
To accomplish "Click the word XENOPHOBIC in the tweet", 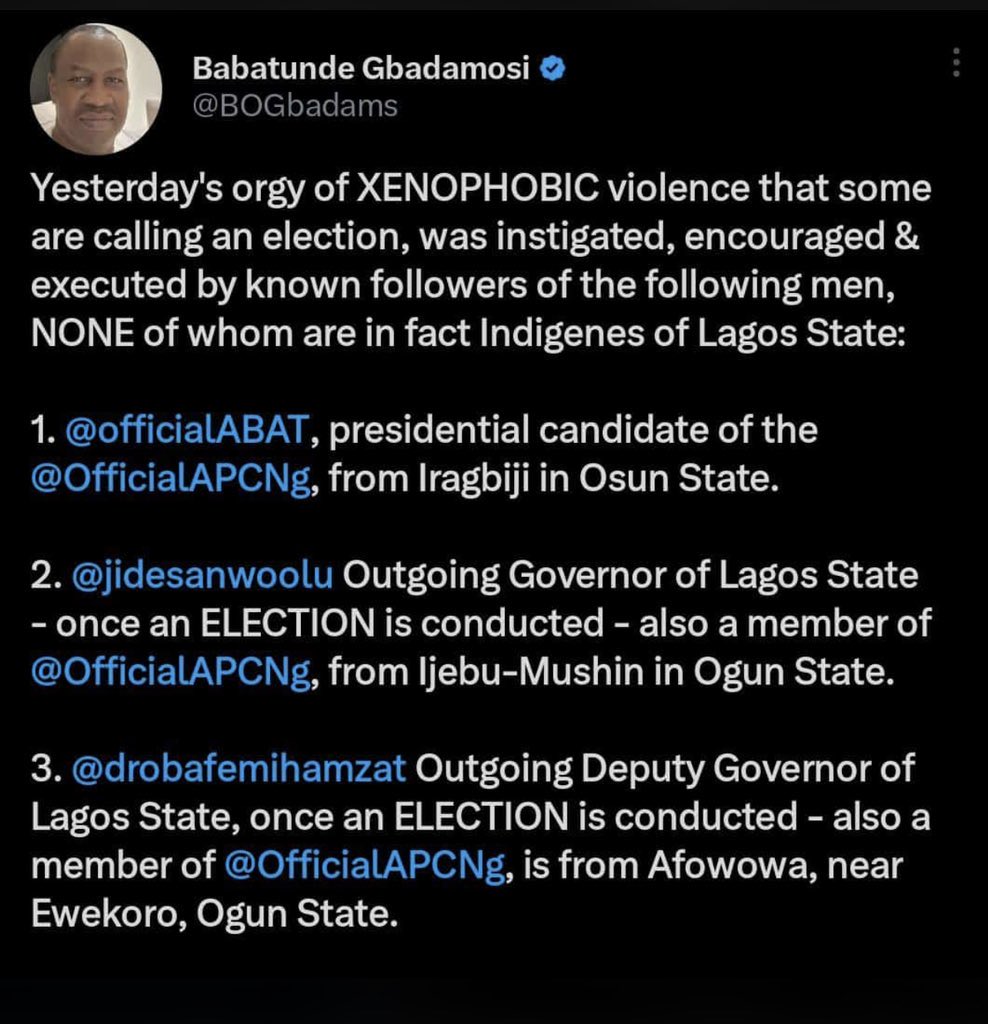I will pyautogui.click(x=477, y=189).
